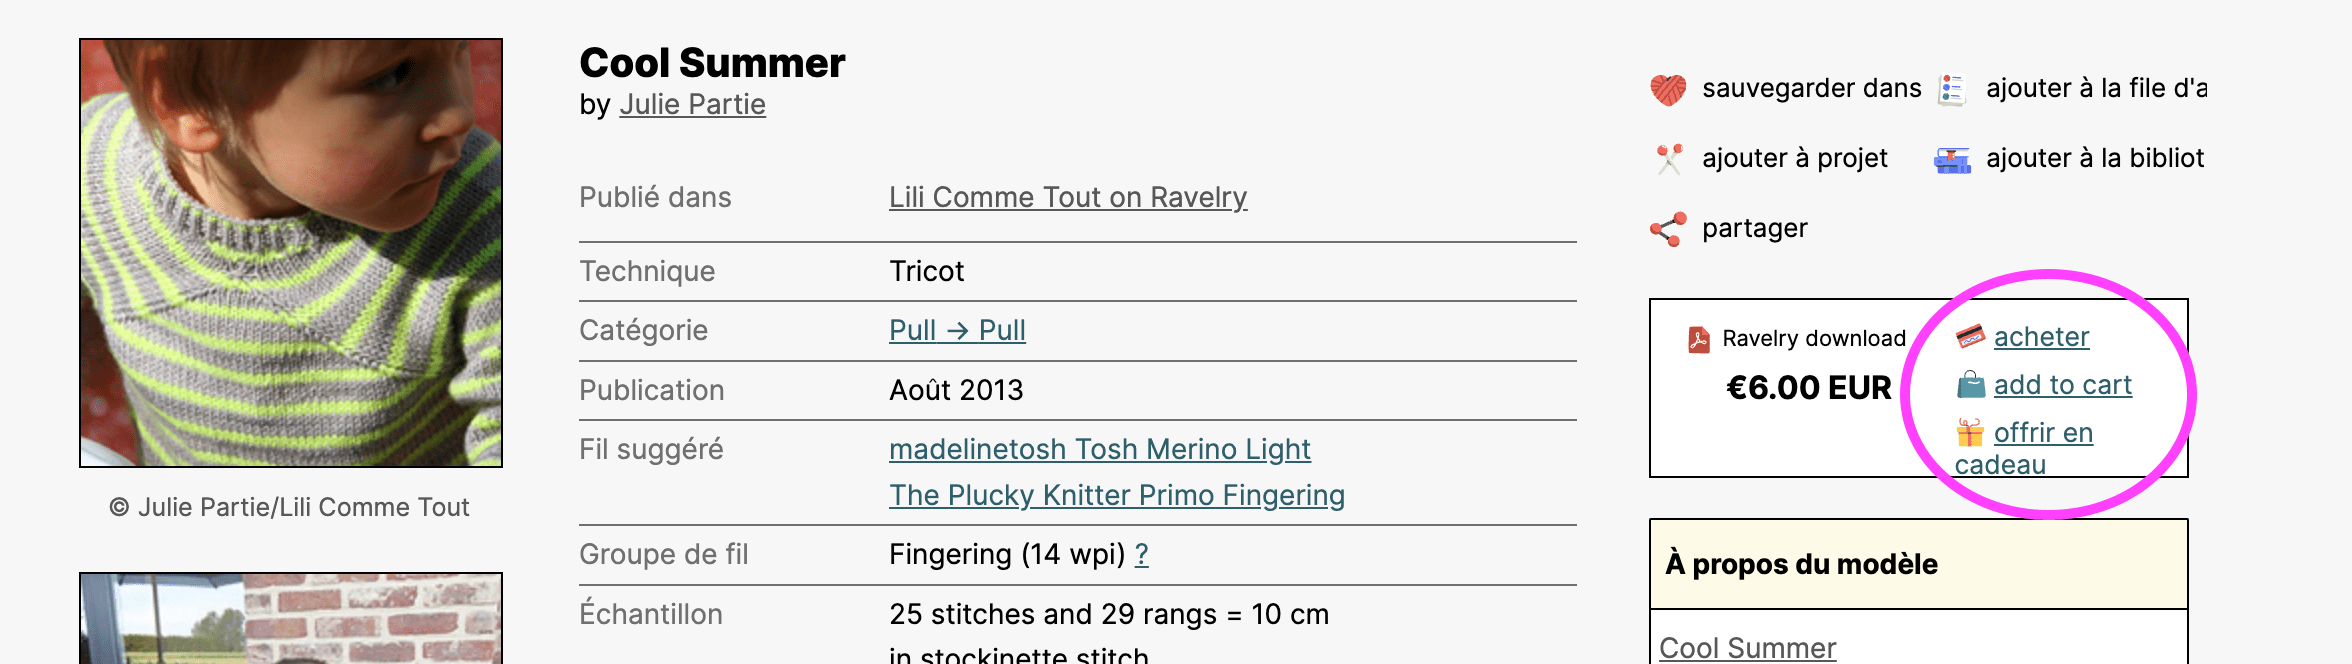Click the yarn weight help question mark
The height and width of the screenshot is (664, 2352).
(x=1141, y=555)
